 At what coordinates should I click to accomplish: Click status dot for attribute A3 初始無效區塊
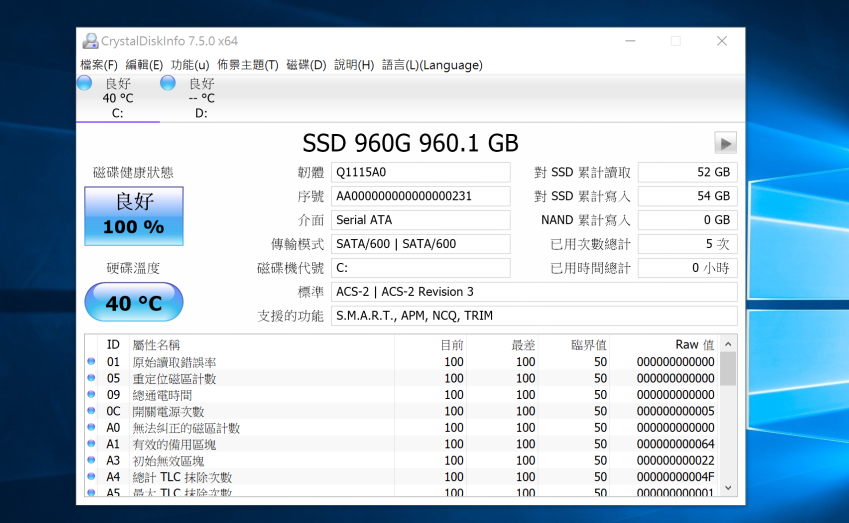click(91, 460)
